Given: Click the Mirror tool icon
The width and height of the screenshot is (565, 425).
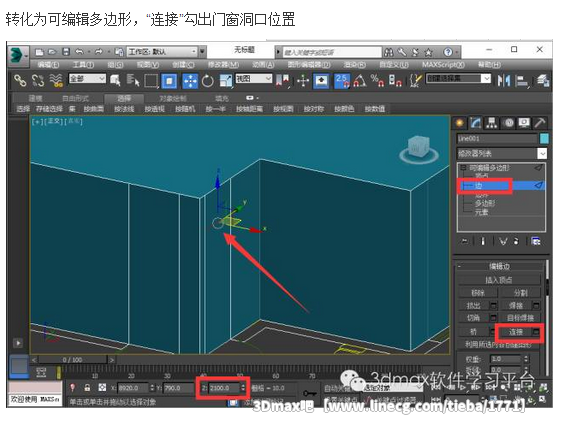Looking at the screenshot, I should [x=503, y=81].
